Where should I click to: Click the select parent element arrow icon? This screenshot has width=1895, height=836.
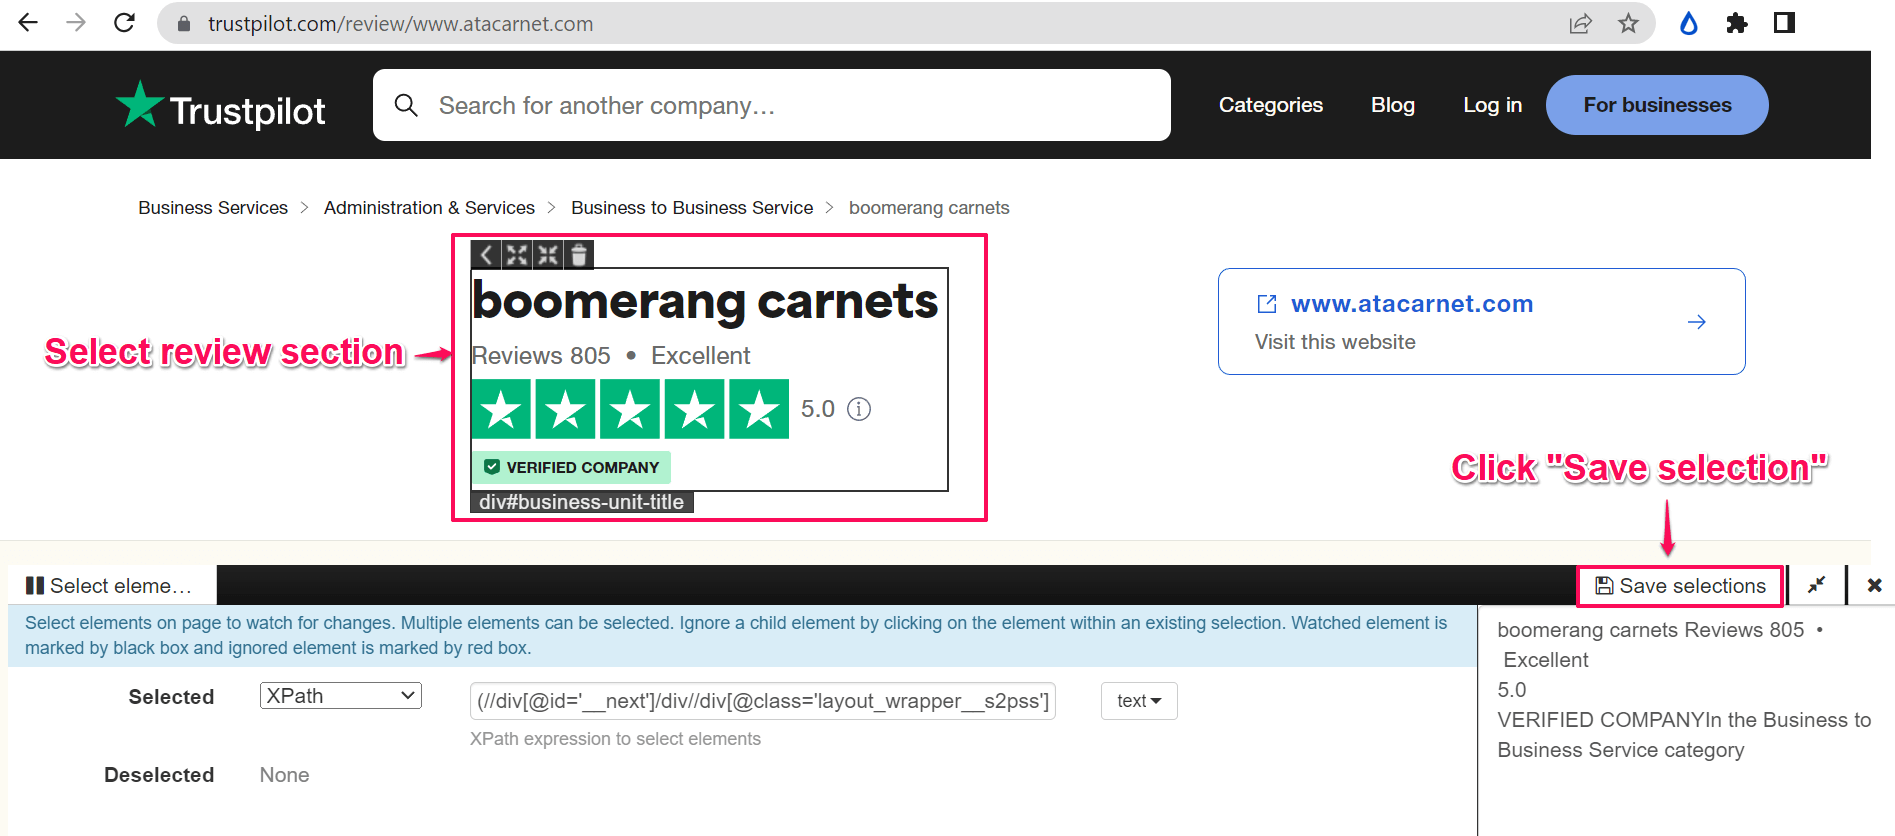point(486,255)
